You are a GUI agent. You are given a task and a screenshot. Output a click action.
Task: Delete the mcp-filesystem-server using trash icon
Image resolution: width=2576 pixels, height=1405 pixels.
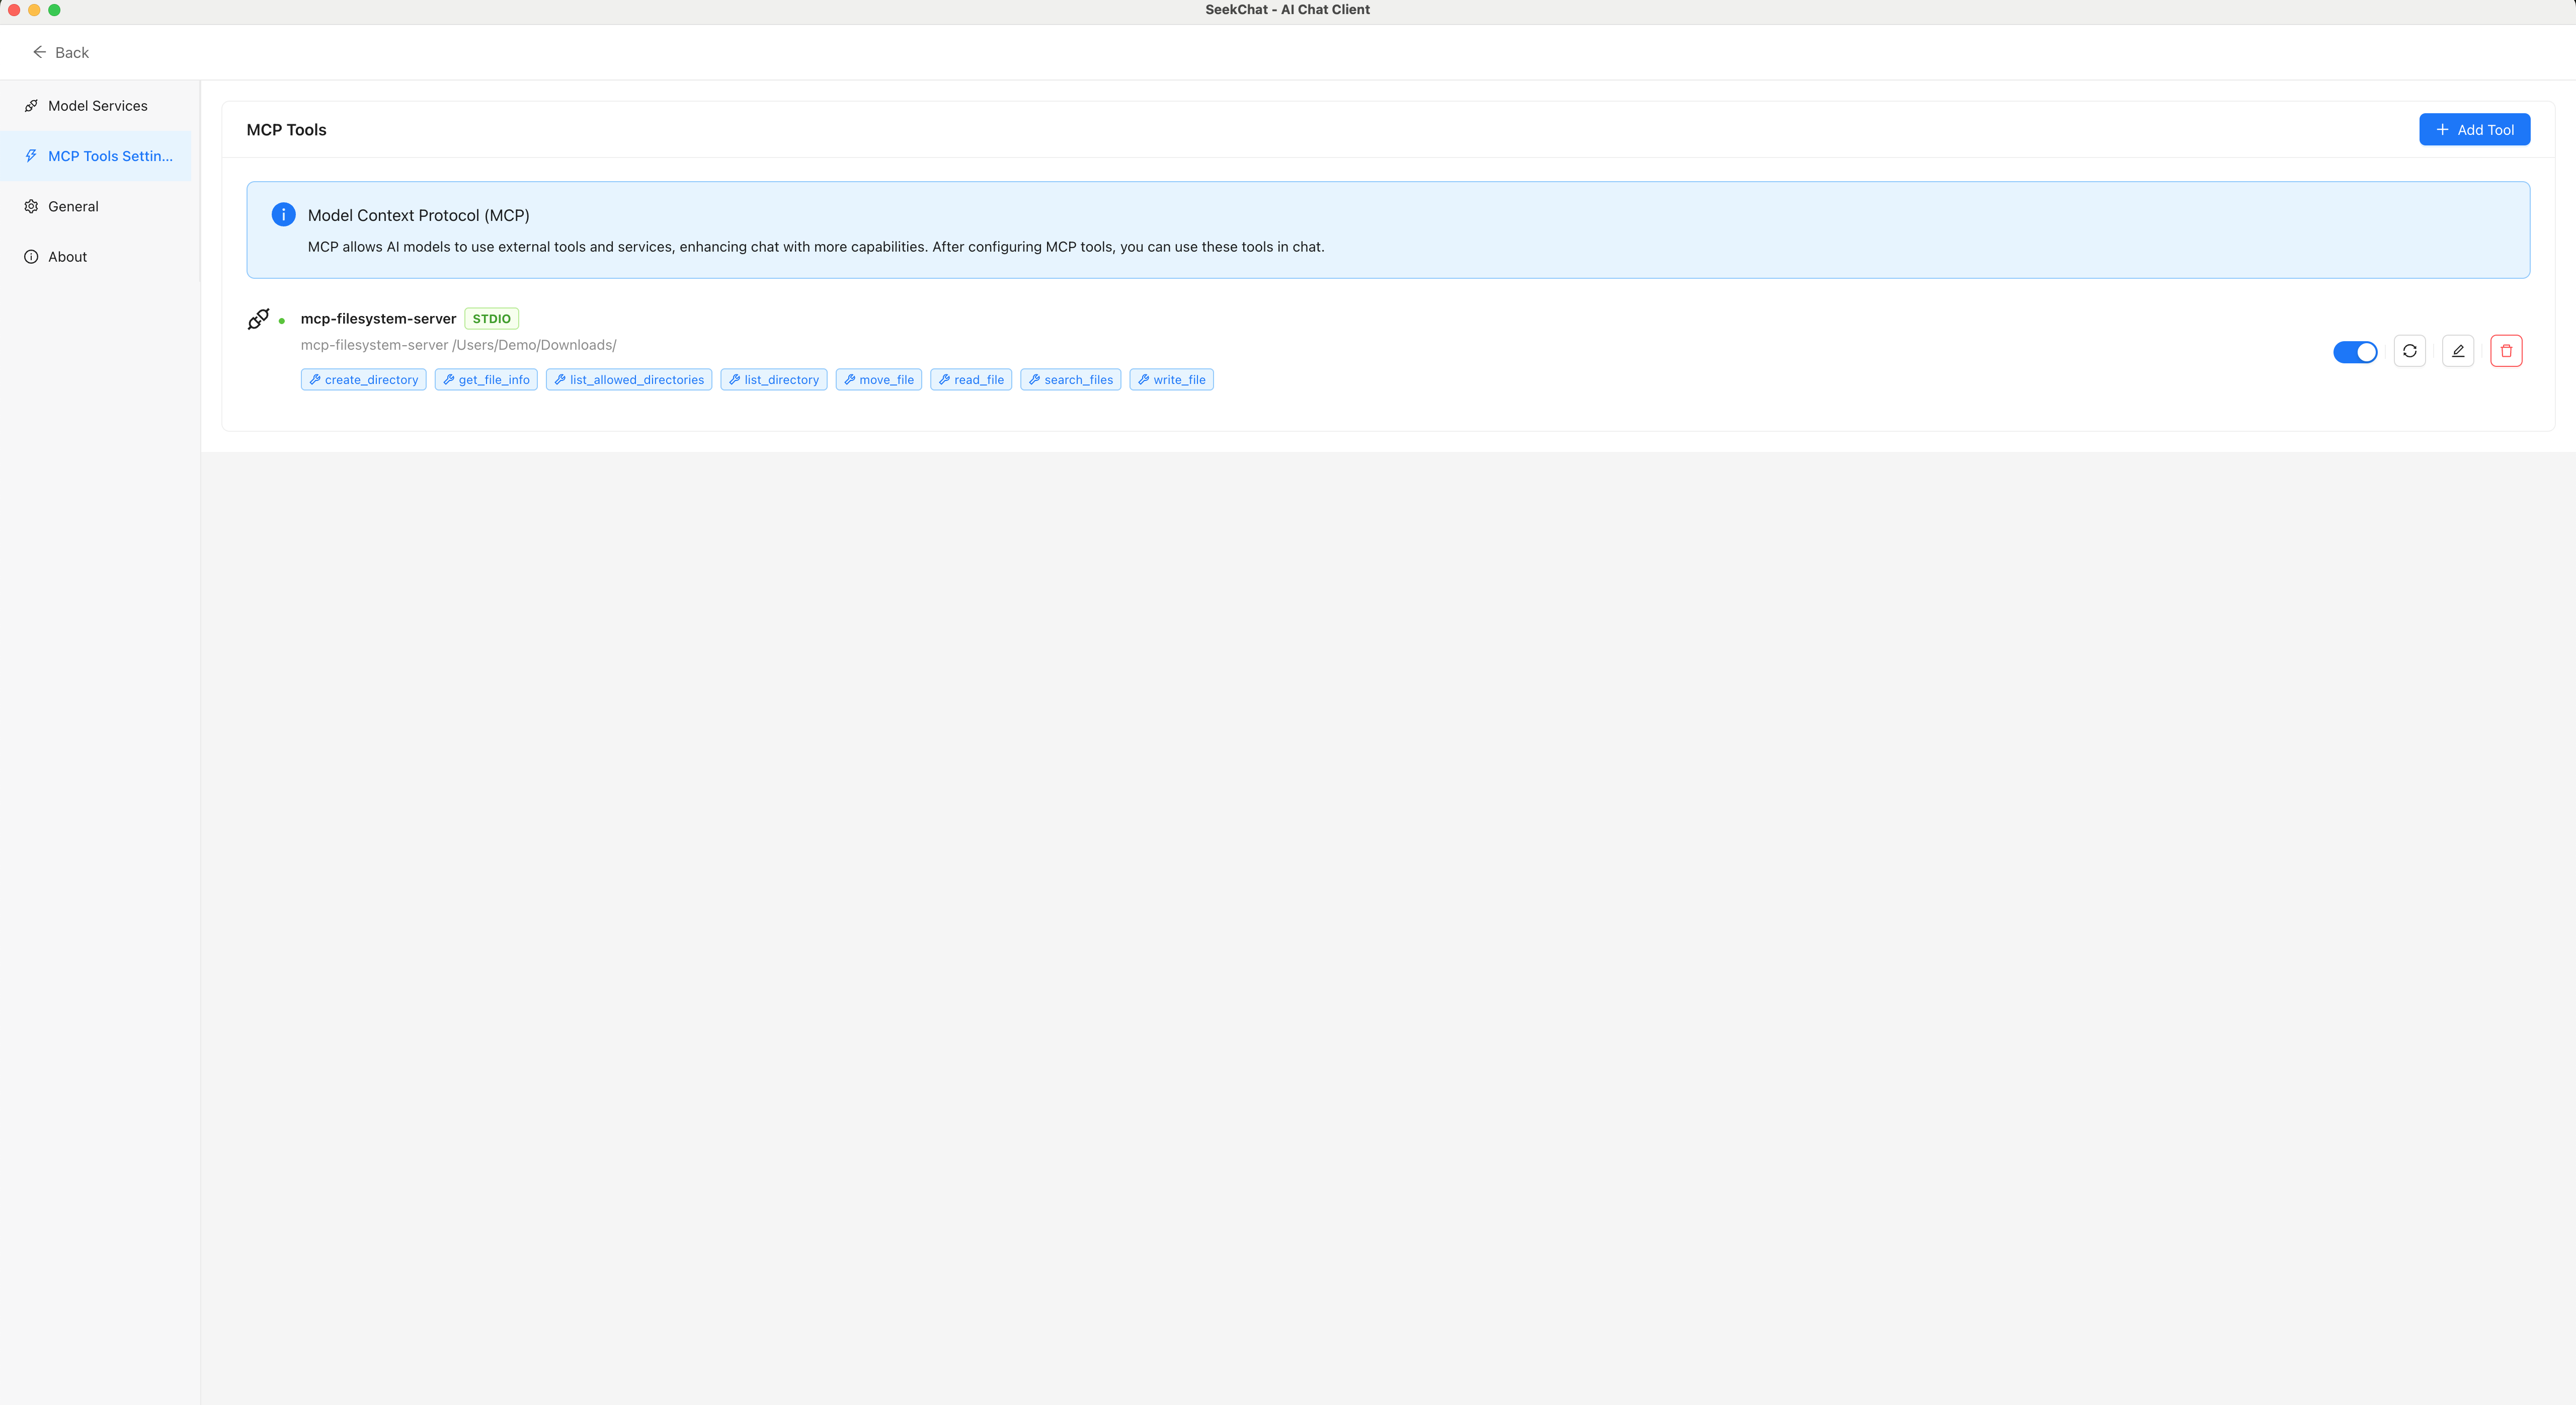coord(2507,350)
